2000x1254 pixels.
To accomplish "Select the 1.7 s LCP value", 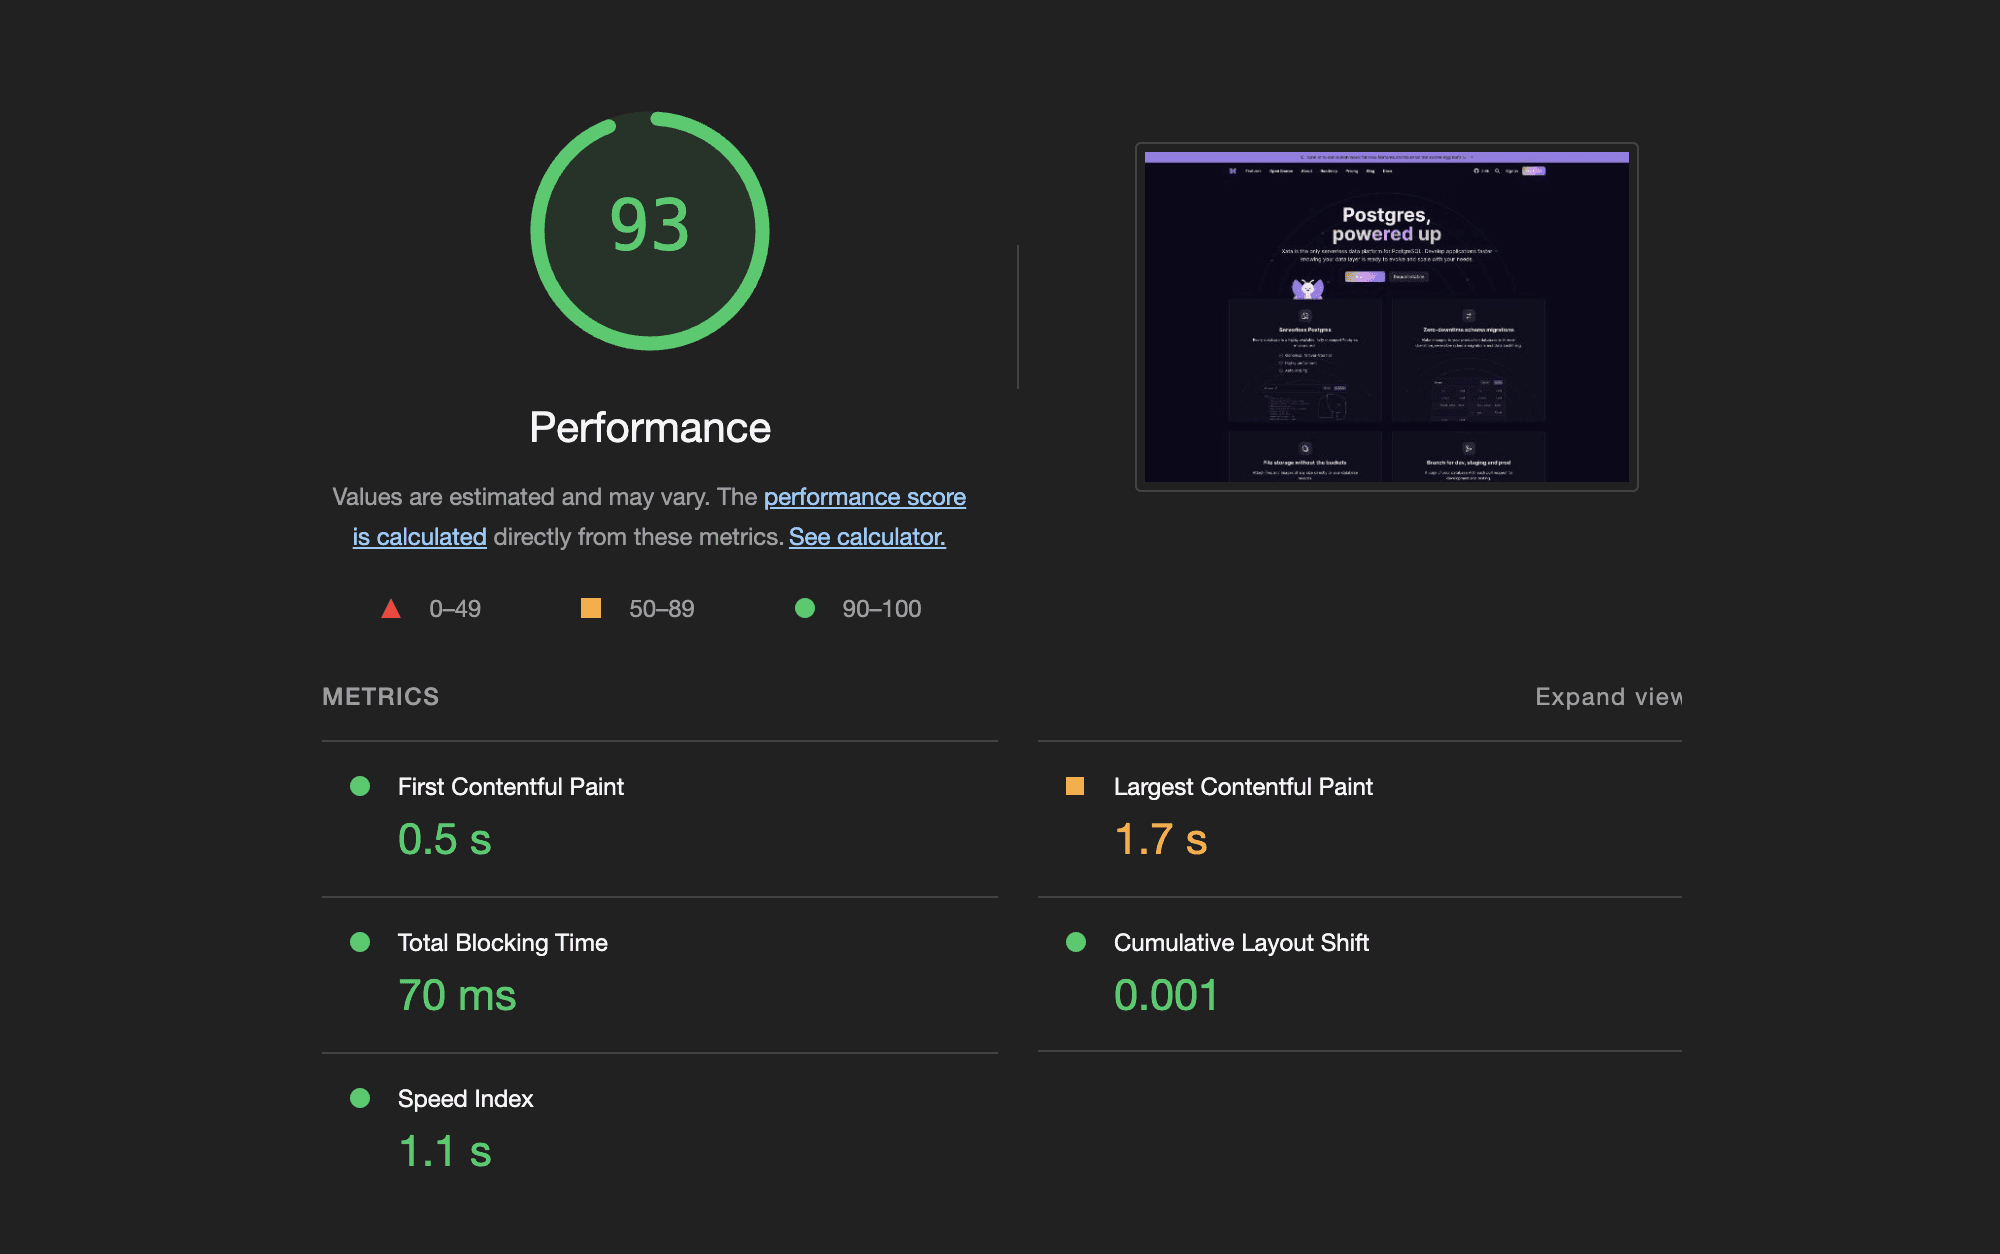I will coord(1160,841).
